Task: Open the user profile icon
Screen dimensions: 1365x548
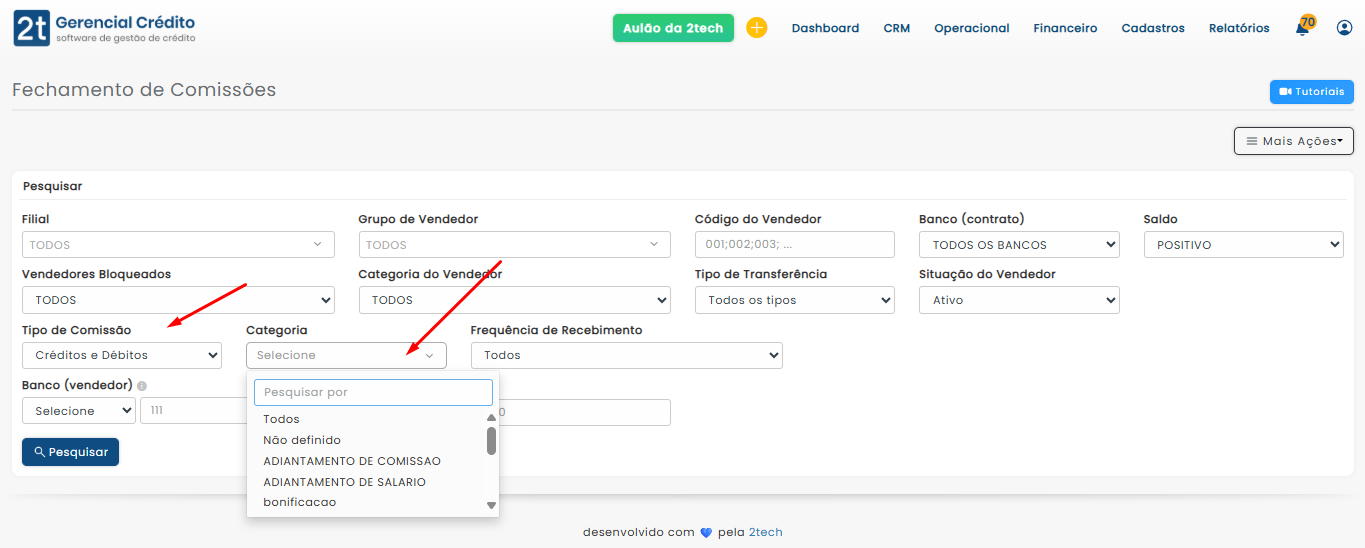Action: (x=1344, y=28)
